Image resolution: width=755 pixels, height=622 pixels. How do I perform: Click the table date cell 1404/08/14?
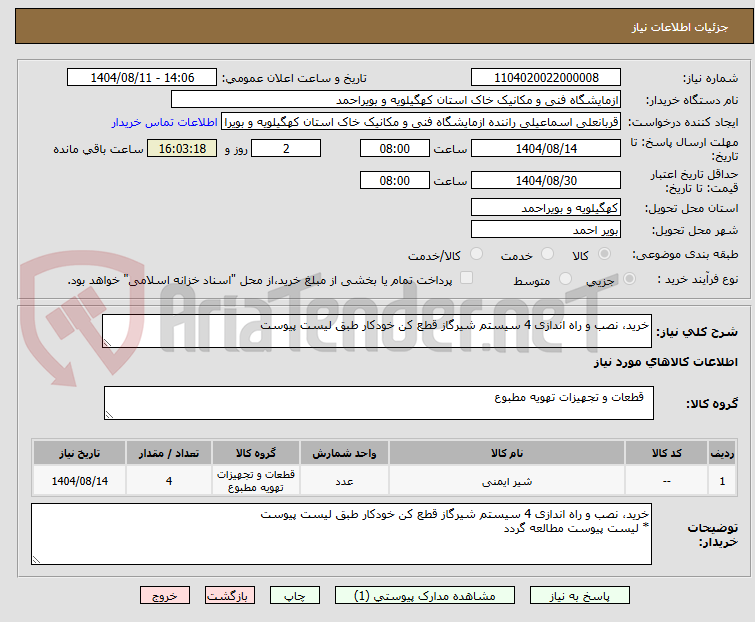click(79, 481)
